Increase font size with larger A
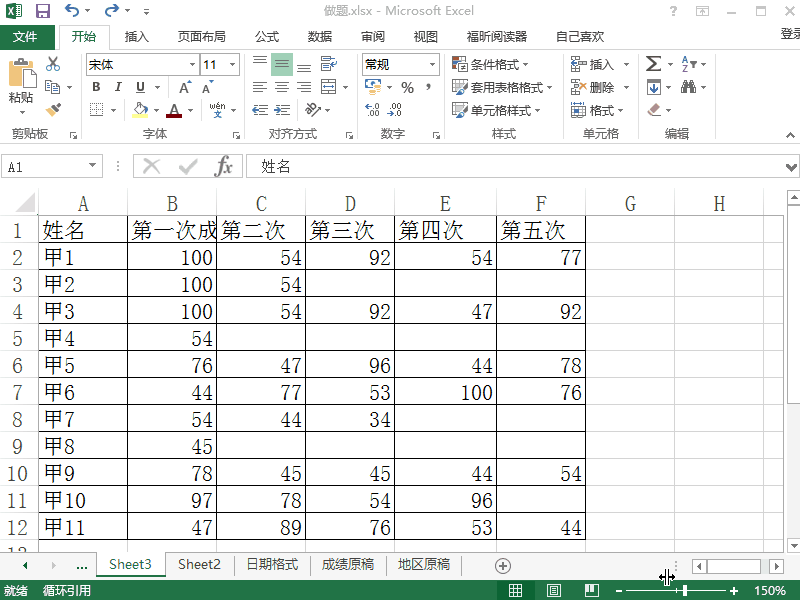The width and height of the screenshot is (800, 600). tap(185, 87)
